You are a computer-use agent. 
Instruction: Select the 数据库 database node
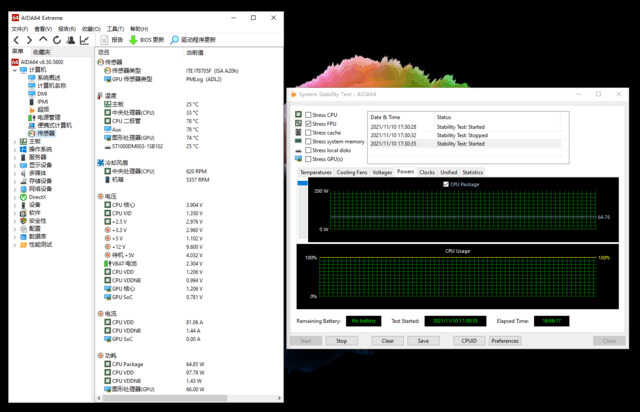pyautogui.click(x=33, y=236)
